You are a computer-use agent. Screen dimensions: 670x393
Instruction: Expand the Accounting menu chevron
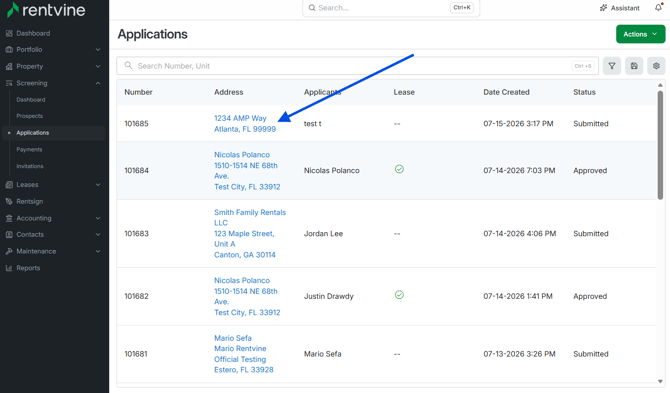point(98,218)
